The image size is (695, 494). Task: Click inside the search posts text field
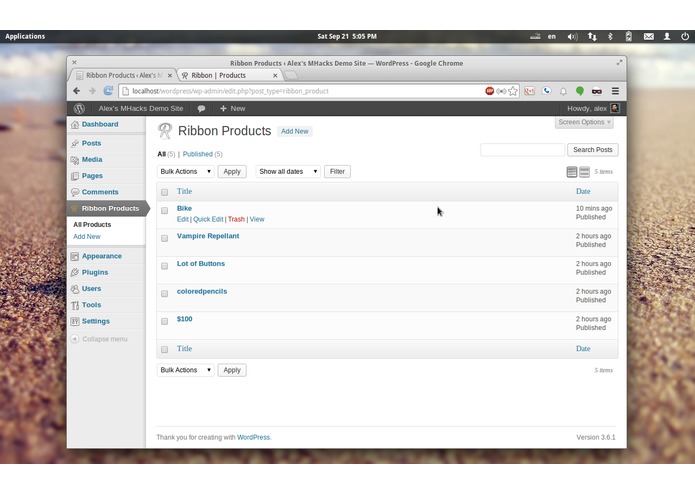click(523, 150)
